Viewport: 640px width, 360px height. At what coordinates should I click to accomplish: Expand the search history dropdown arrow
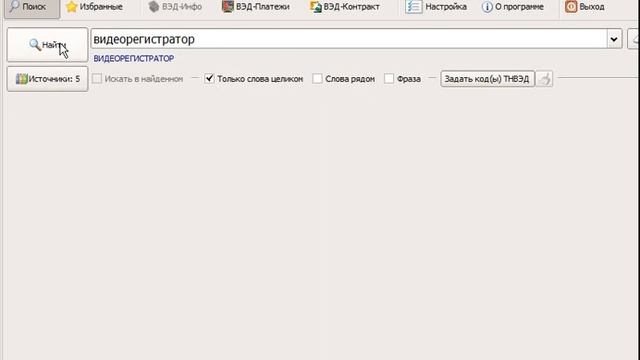click(x=614, y=39)
